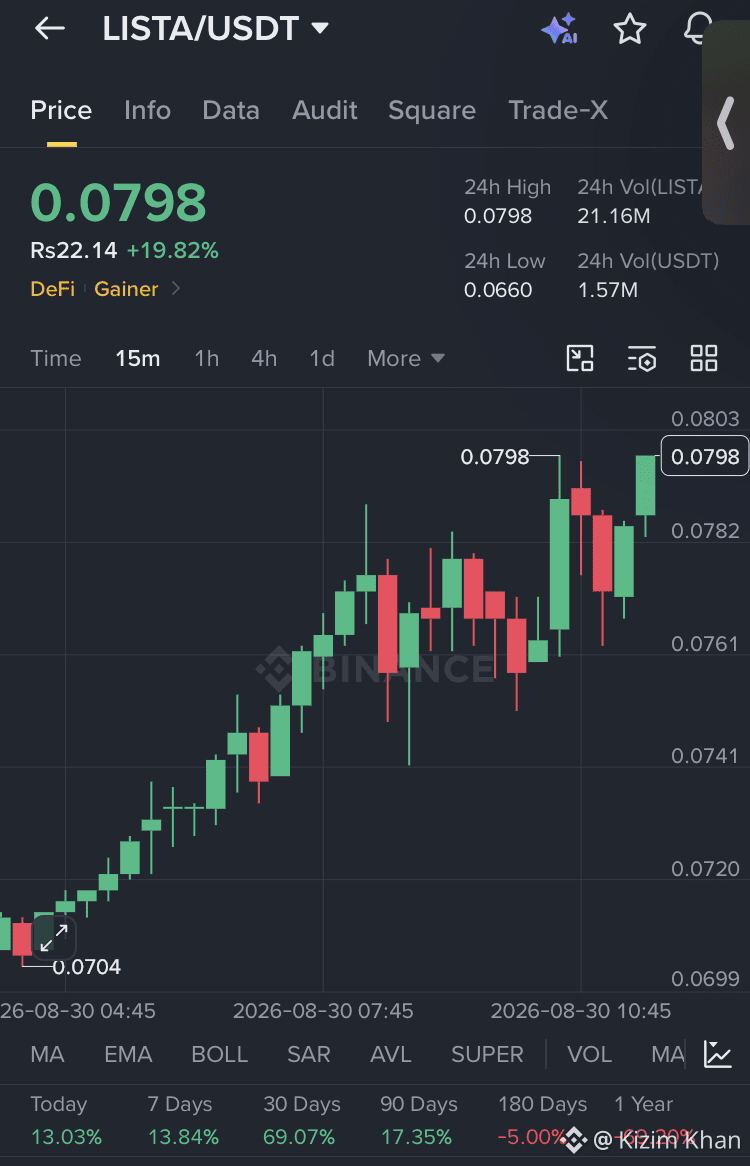
Task: Click the 30 Days 69.07% performance value
Action: tap(299, 1137)
